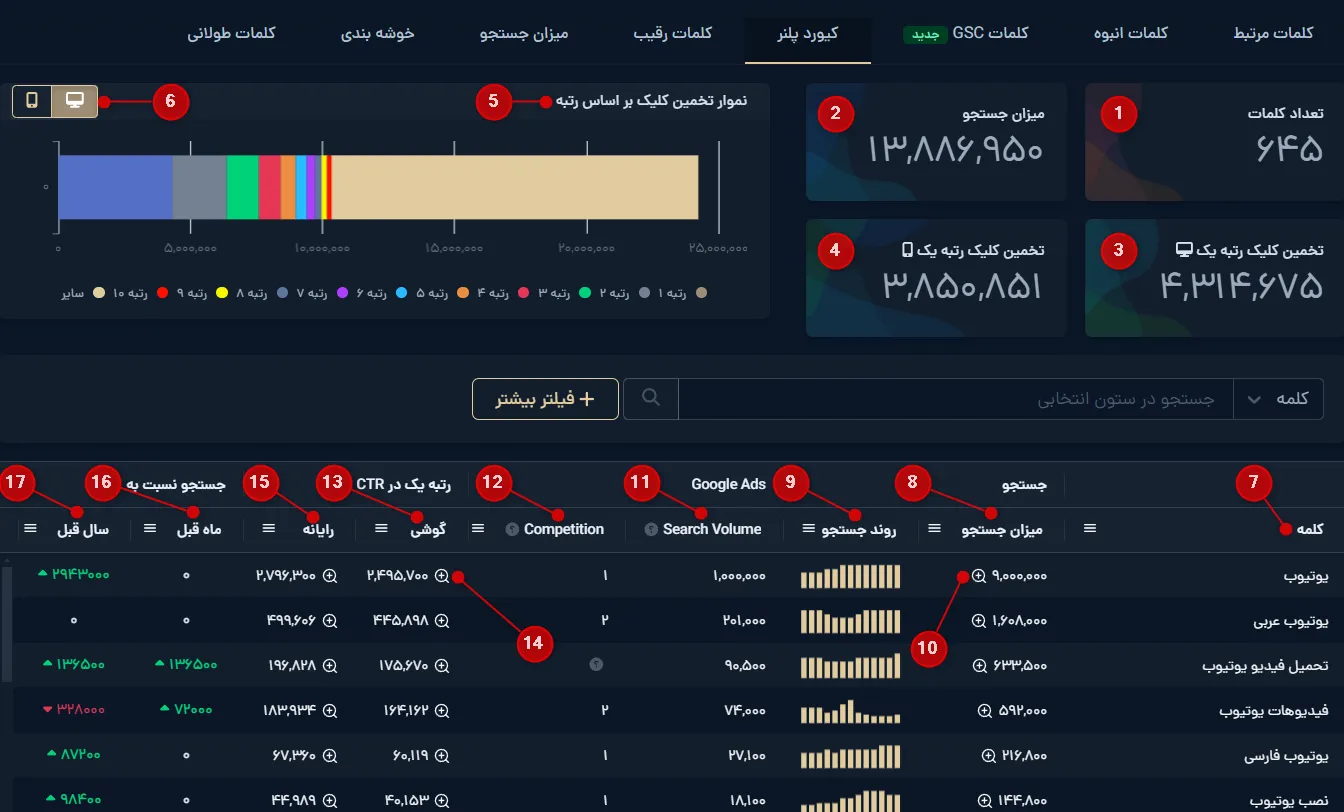Select the کلمات رقیب tab
This screenshot has width=1344, height=812.
(x=673, y=33)
